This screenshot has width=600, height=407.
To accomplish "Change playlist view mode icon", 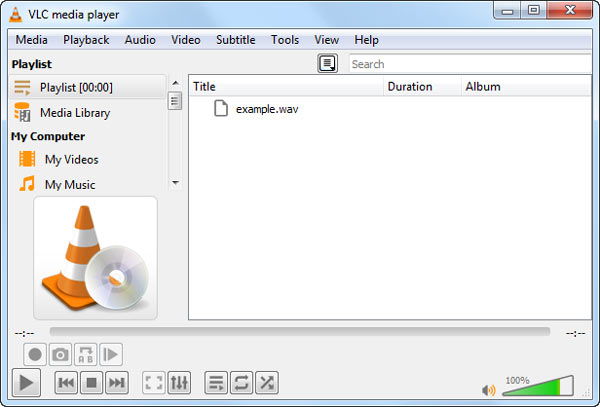I will (x=328, y=63).
